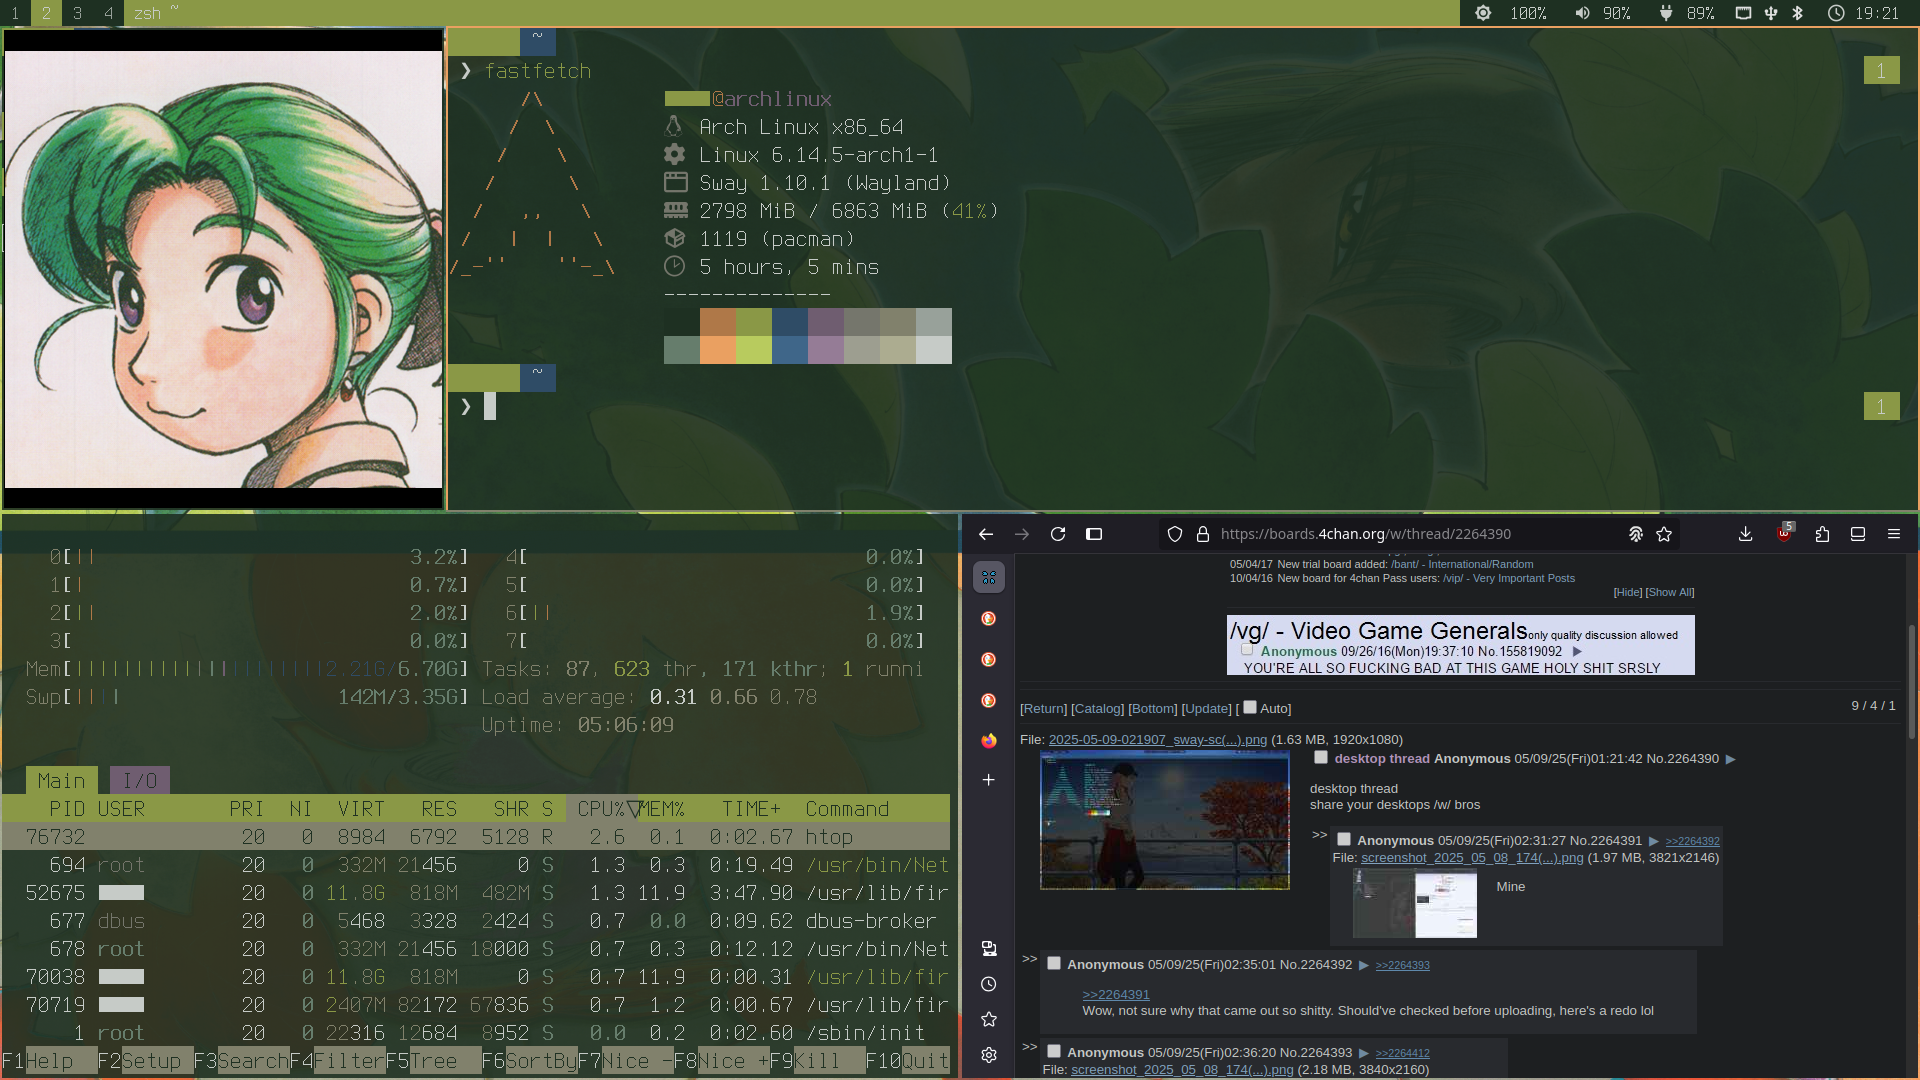
Task: Click the browser reload button
Action: tap(1058, 534)
